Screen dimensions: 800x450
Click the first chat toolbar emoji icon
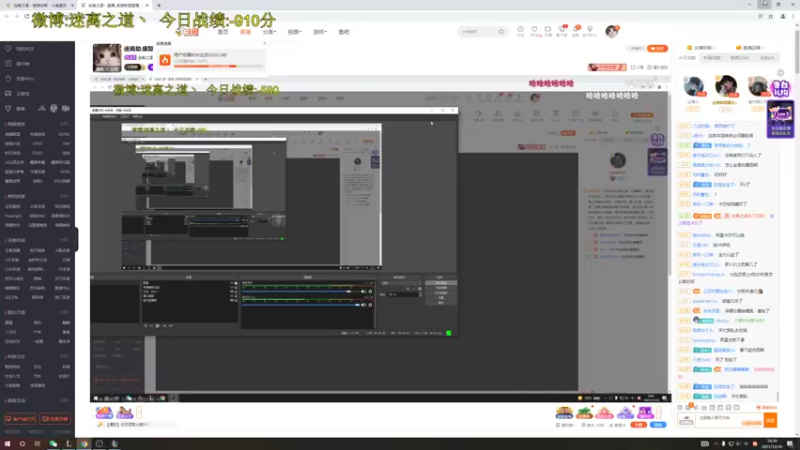point(680,408)
